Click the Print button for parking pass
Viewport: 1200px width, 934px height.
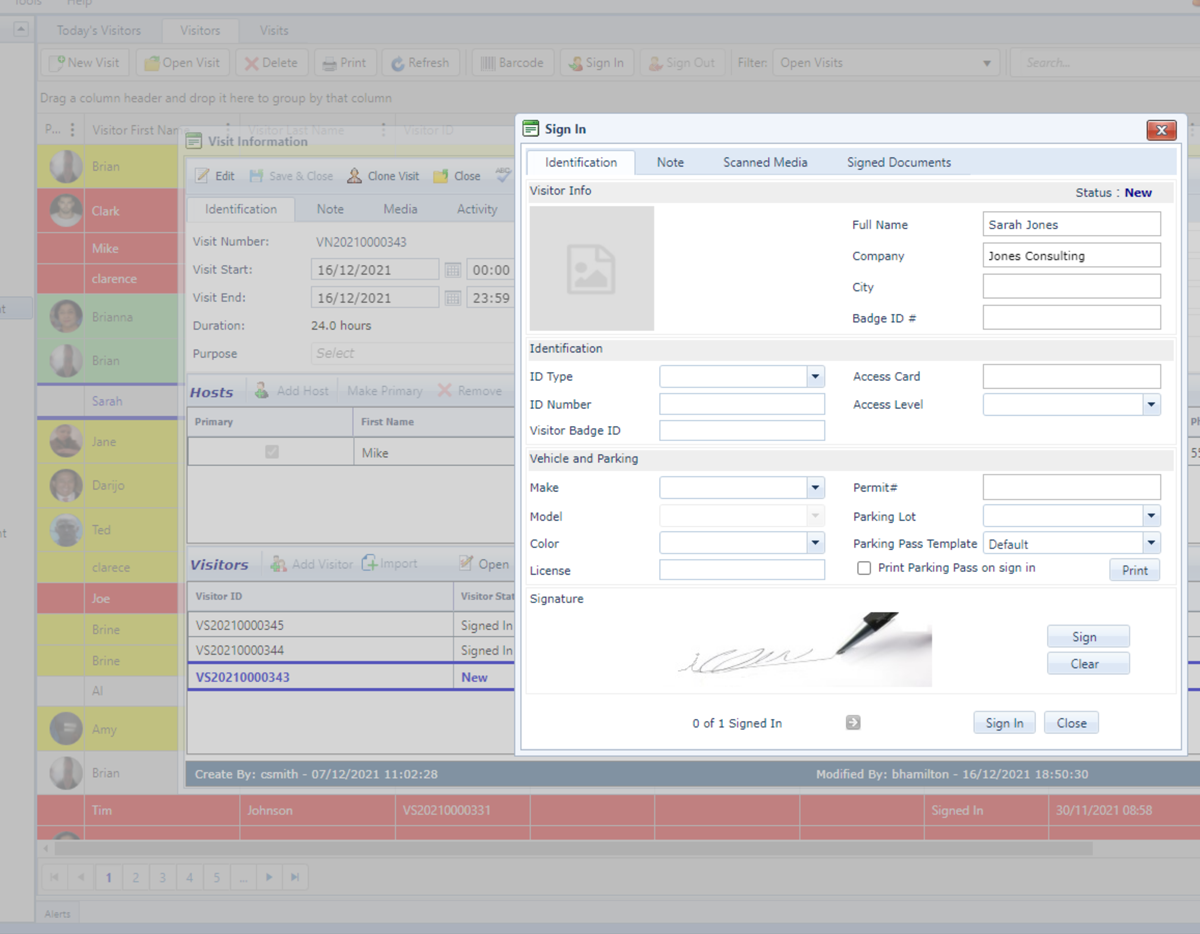[x=1135, y=570]
